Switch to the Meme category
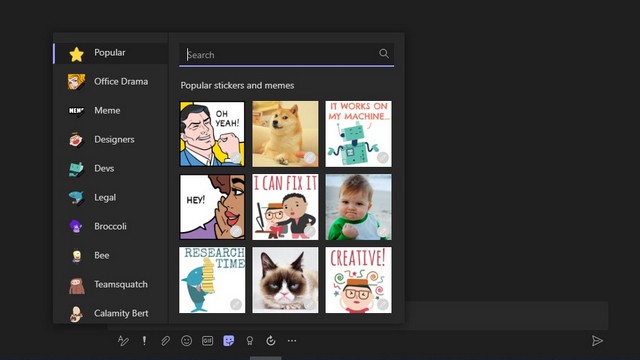 tap(111, 111)
